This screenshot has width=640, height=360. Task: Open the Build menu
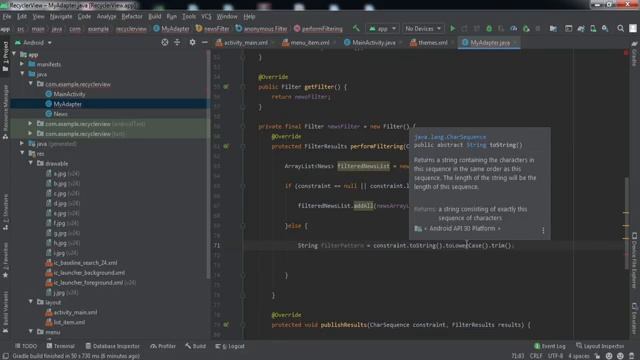pos(154,17)
